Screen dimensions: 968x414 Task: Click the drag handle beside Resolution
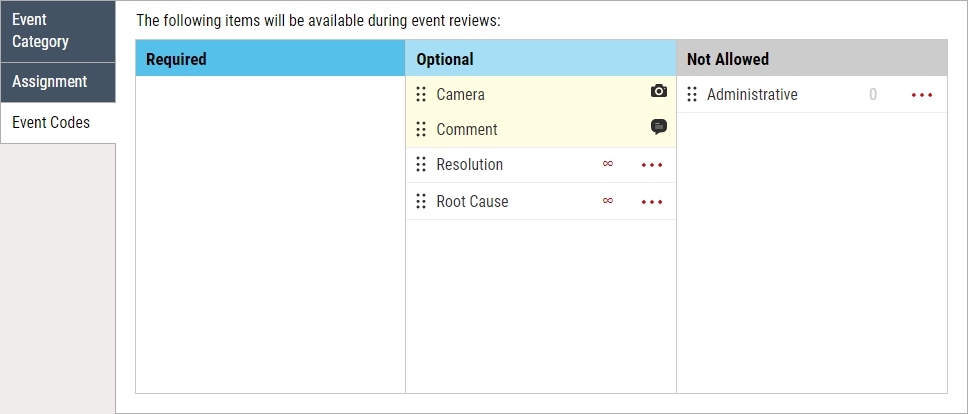coord(421,165)
